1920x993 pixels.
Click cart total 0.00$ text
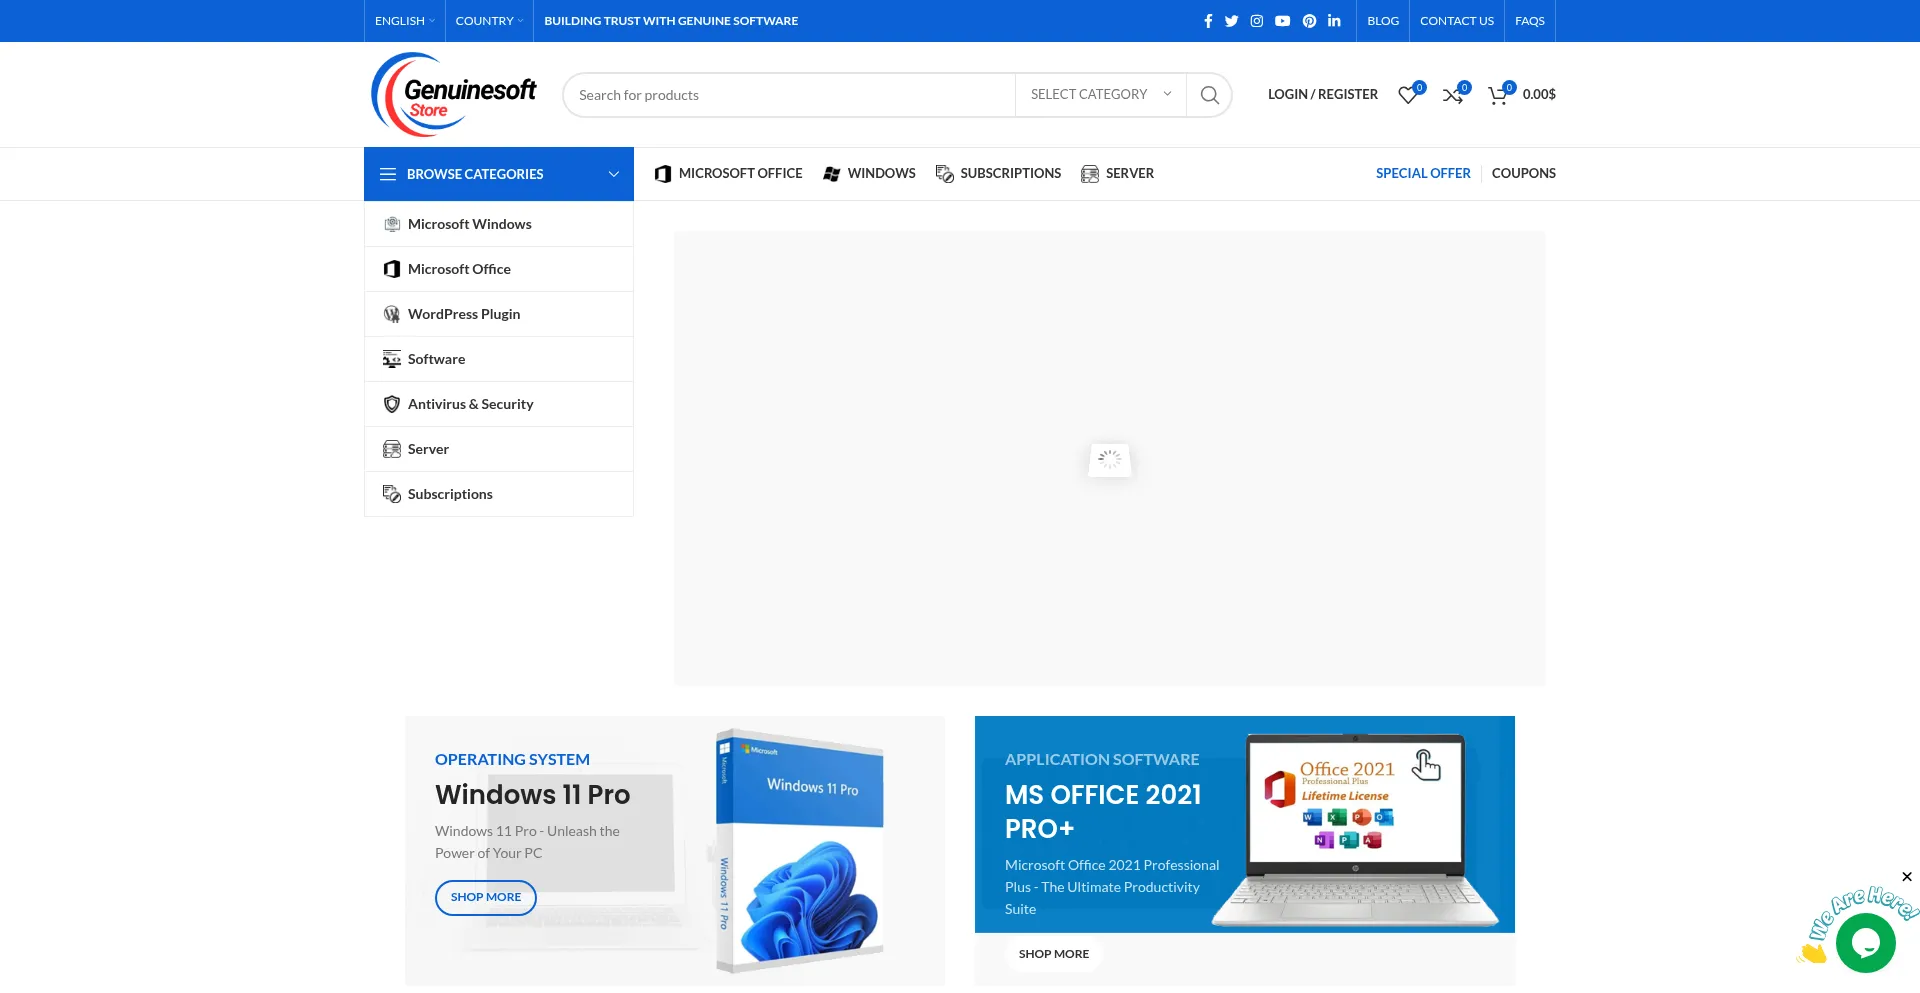[x=1539, y=94]
